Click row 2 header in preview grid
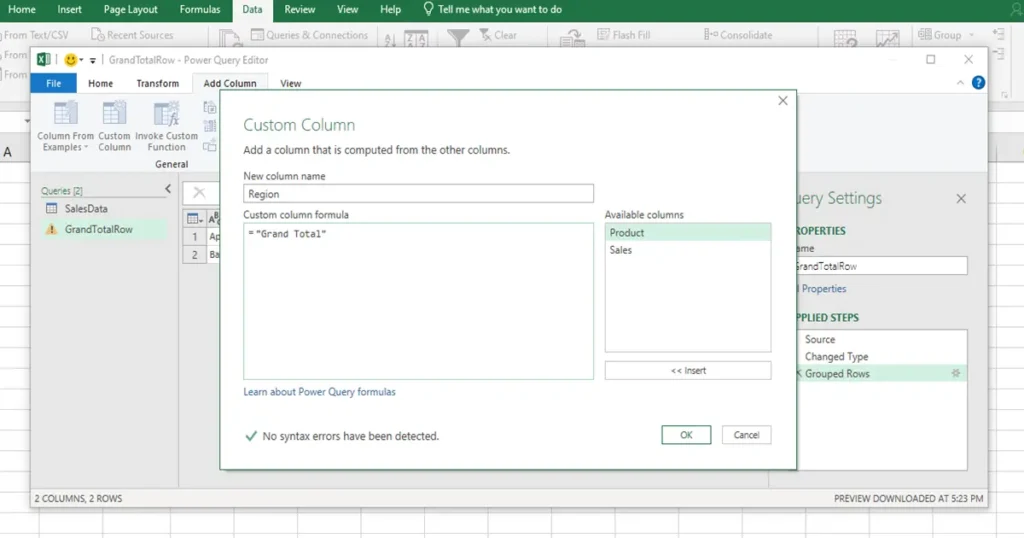1024x538 pixels. coord(195,255)
